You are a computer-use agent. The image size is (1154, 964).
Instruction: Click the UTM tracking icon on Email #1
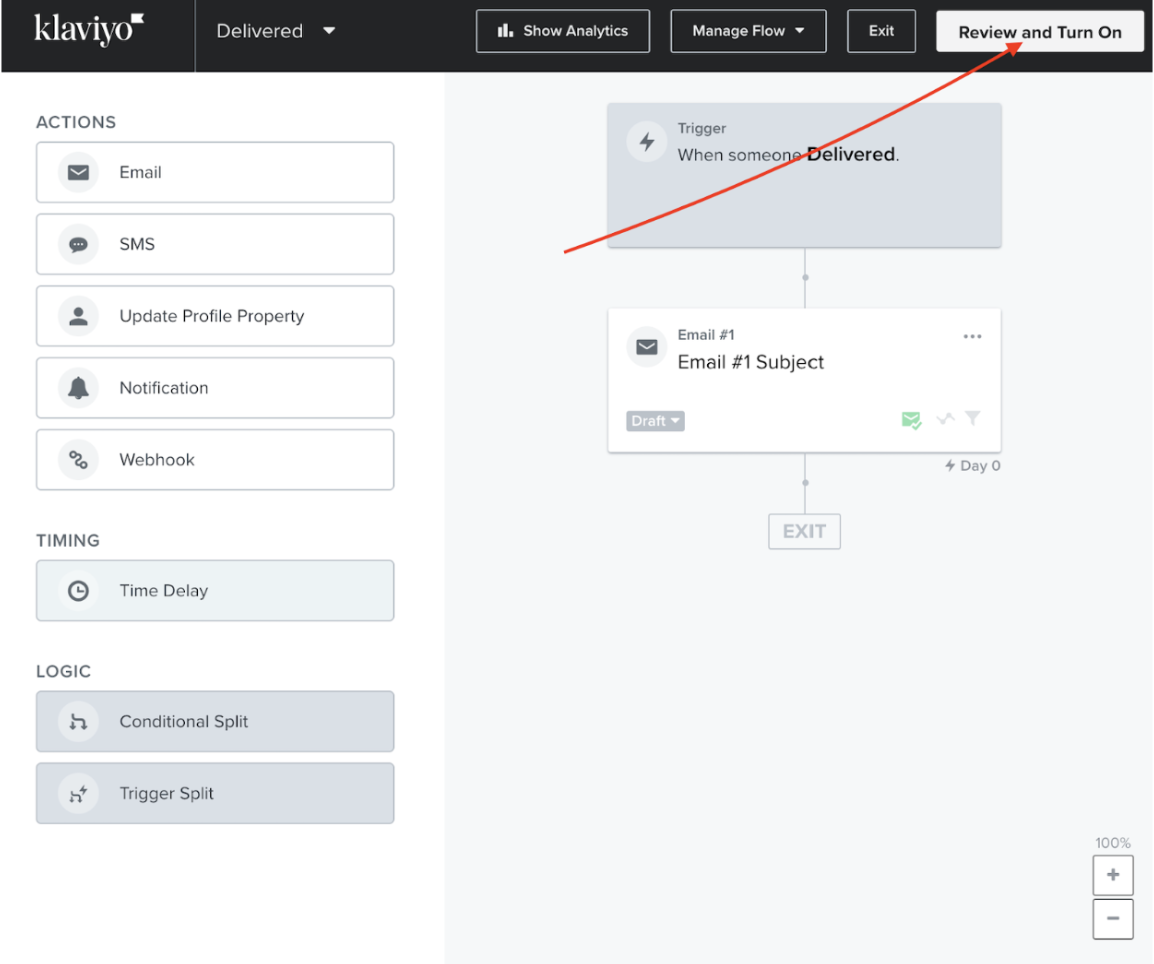tap(945, 419)
